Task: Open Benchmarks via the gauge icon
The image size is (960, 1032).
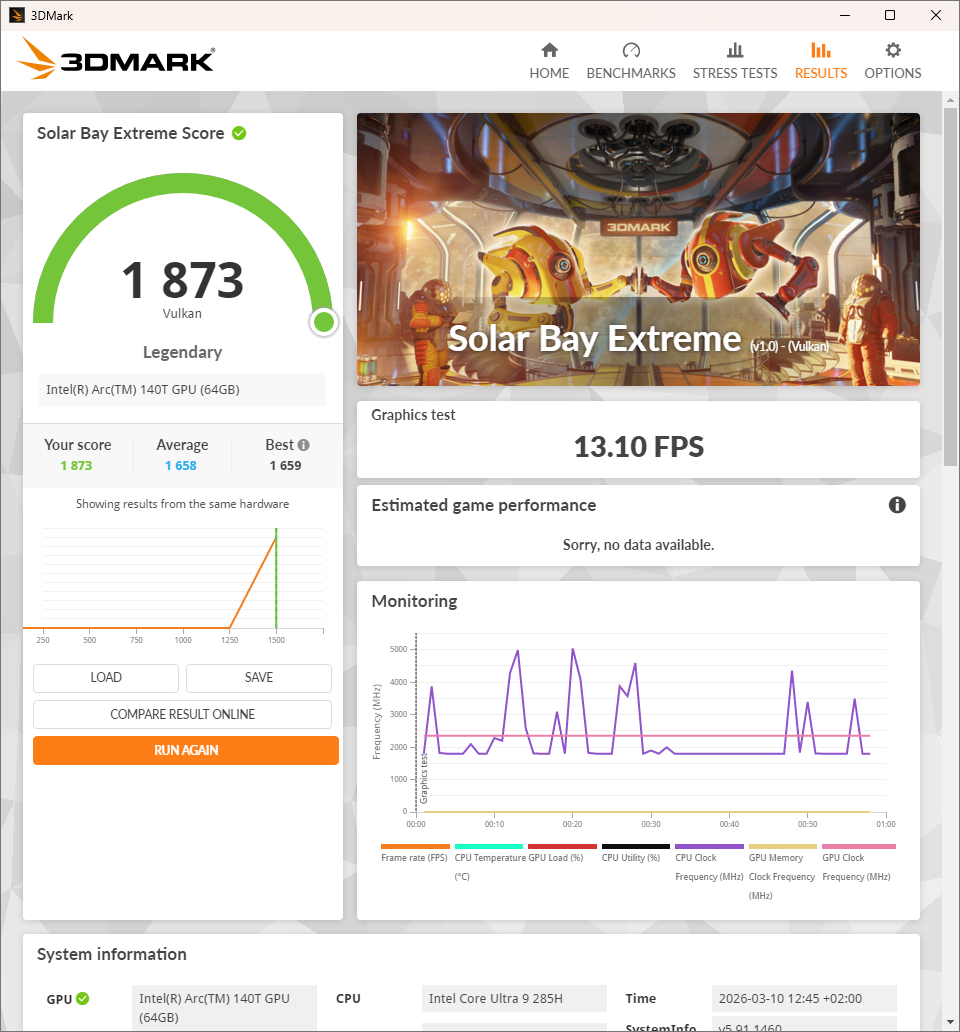Action: click(630, 51)
